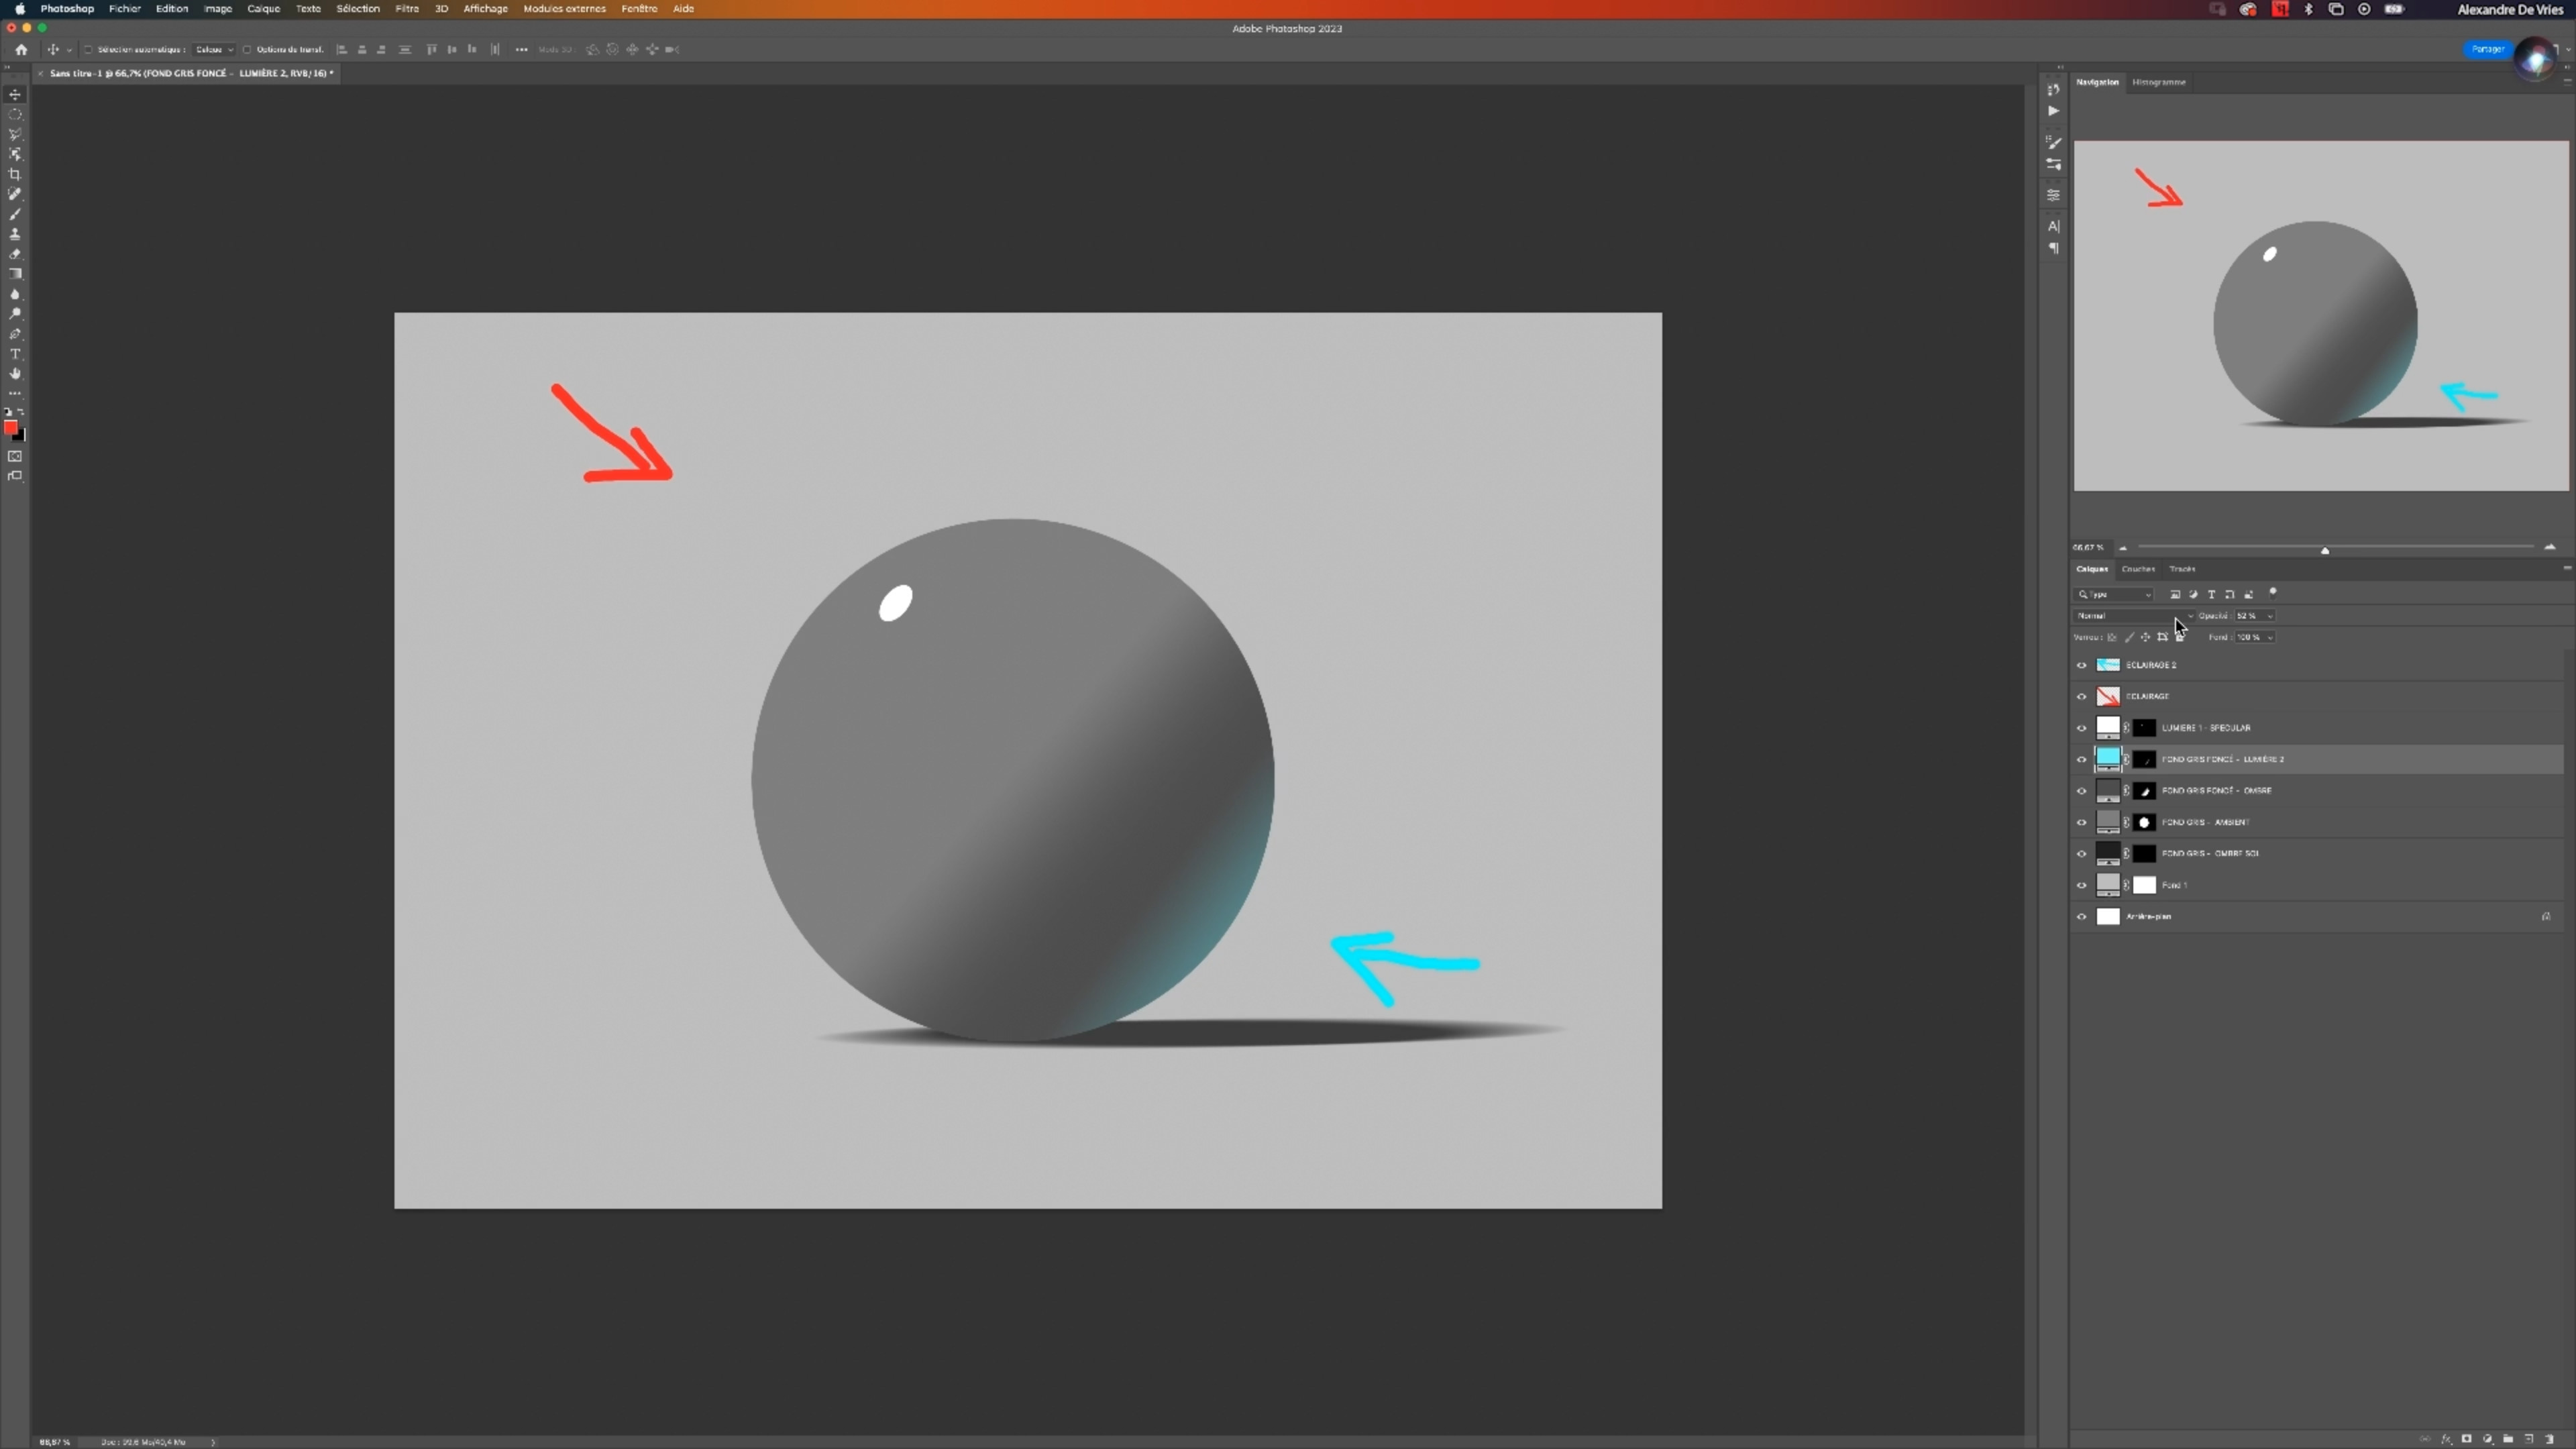This screenshot has width=2576, height=1449.
Task: Open the Calque auto-select dropdown
Action: click(x=214, y=49)
